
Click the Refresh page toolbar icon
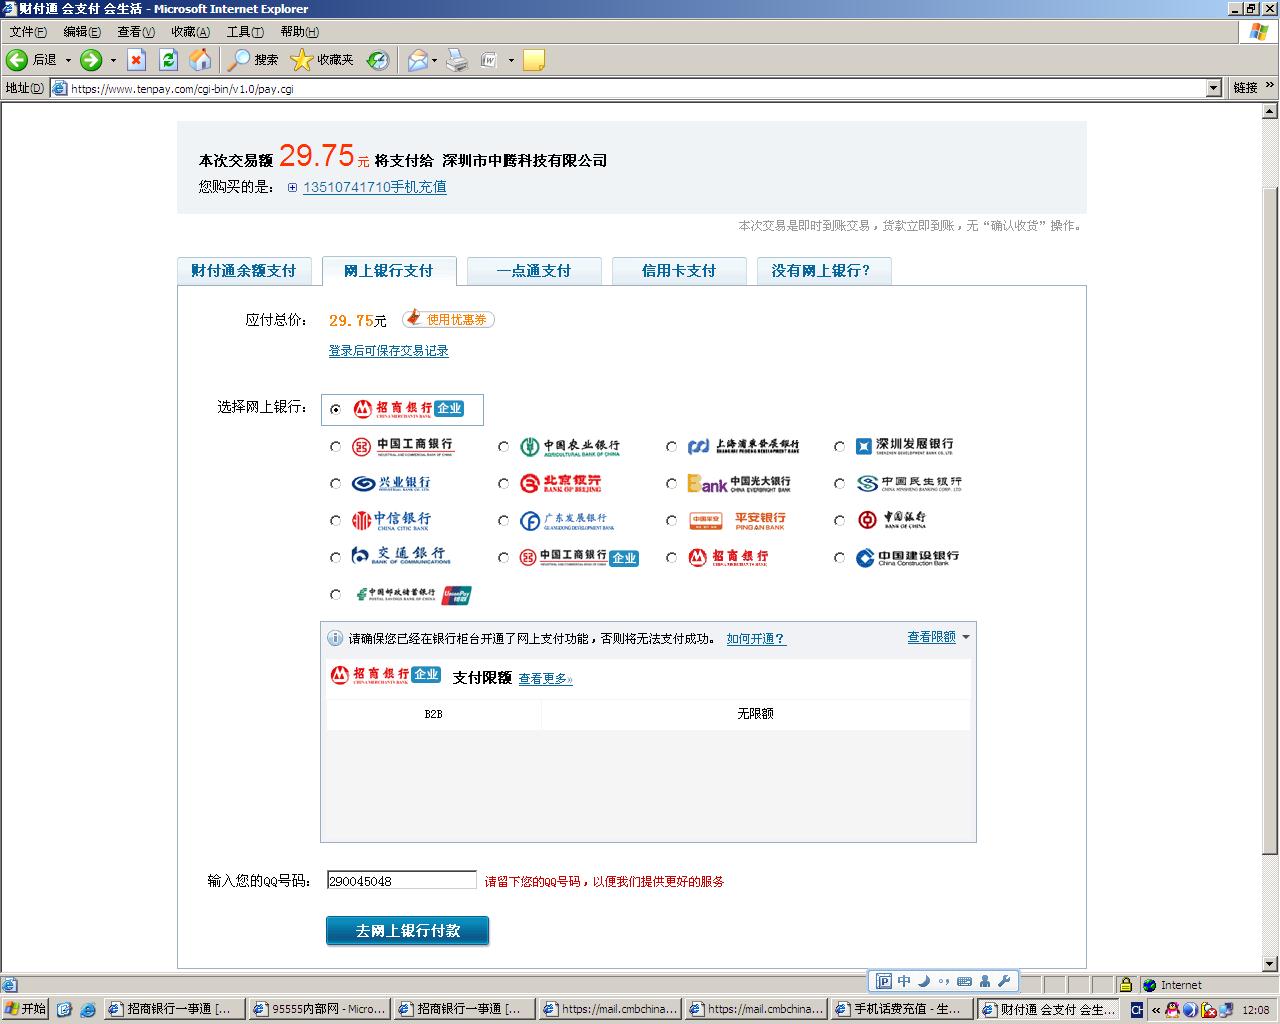pos(169,61)
